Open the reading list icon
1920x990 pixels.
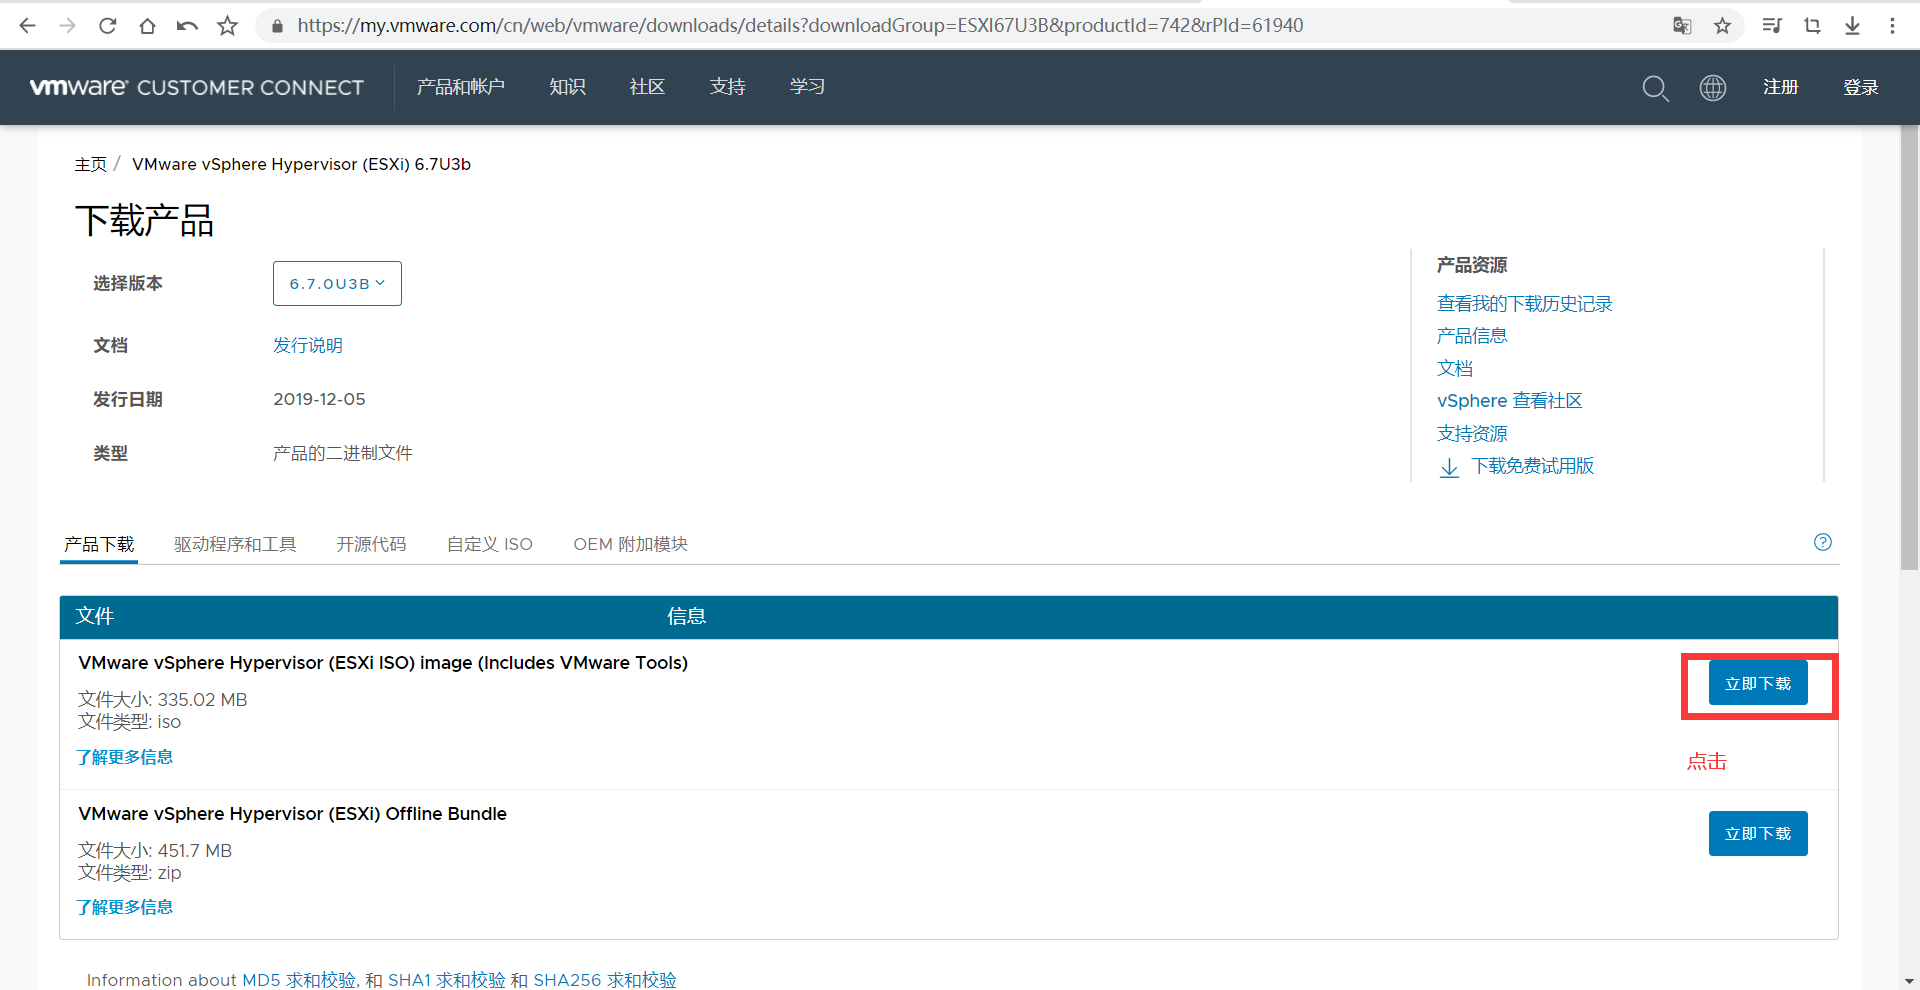coord(1772,26)
